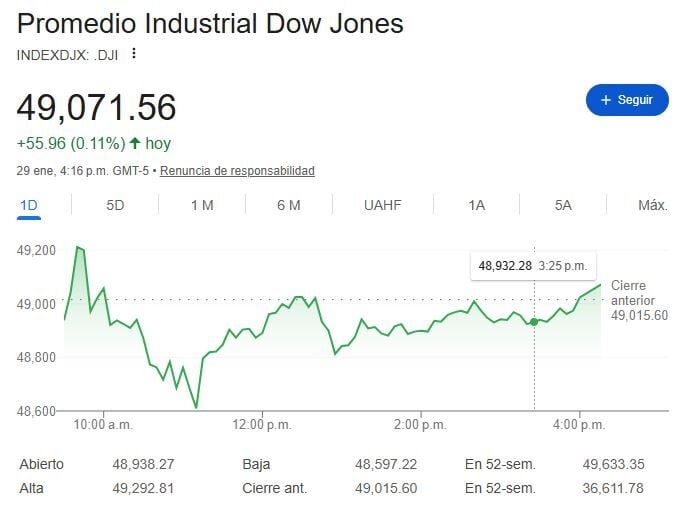
Task: Switch to the 1A yearly range
Action: coord(476,205)
